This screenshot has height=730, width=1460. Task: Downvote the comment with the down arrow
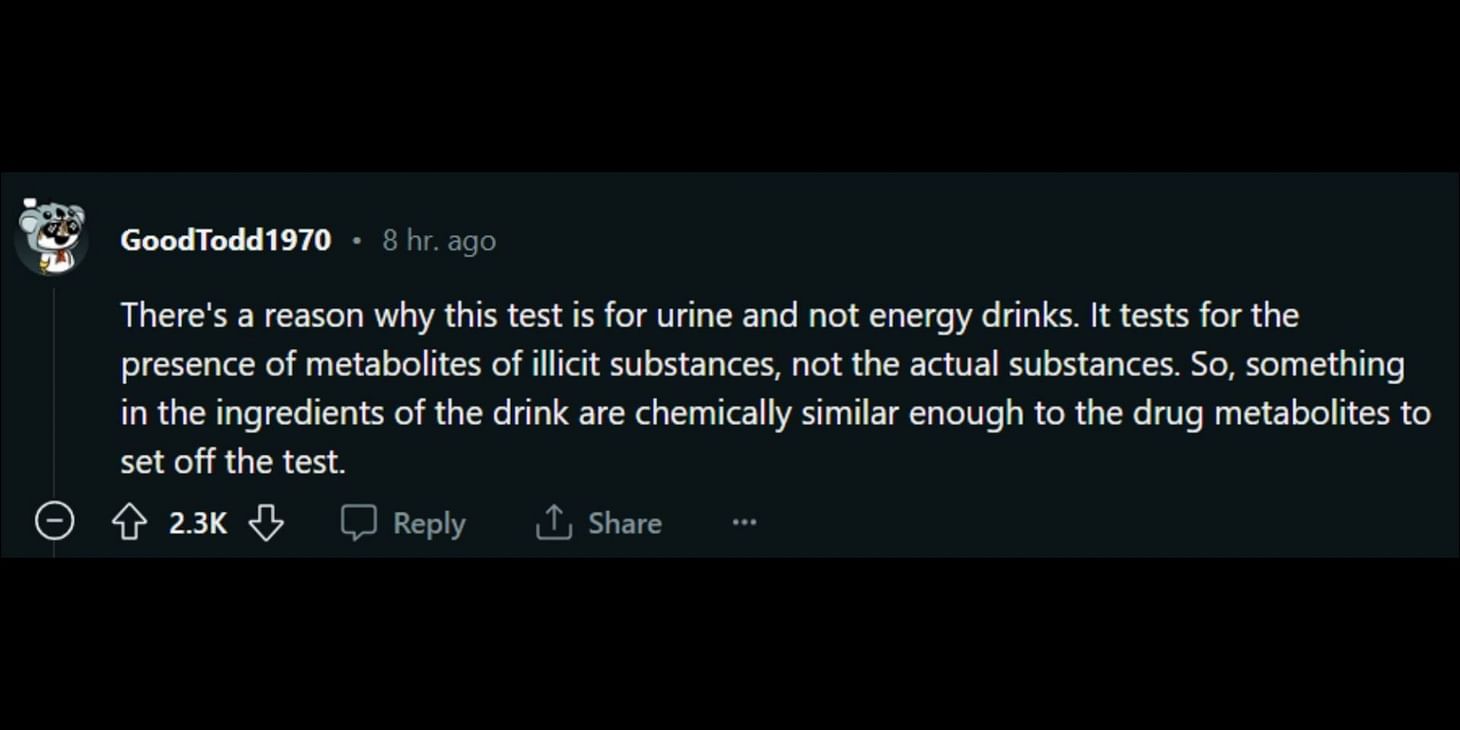[266, 522]
